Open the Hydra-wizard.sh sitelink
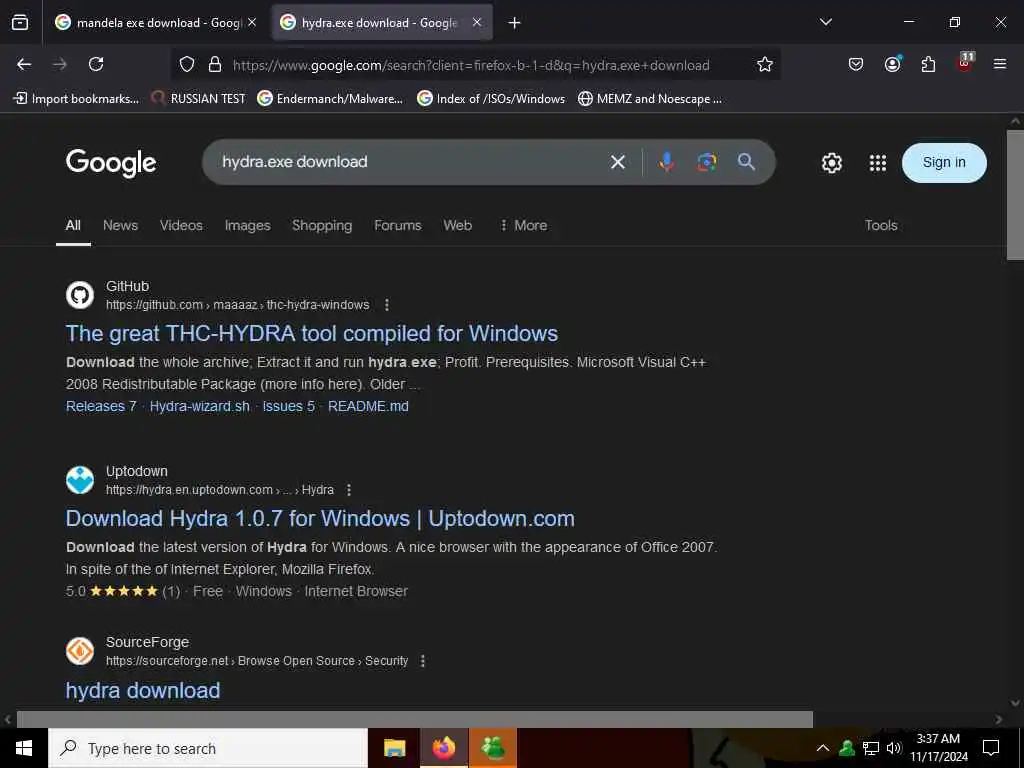 pos(200,406)
